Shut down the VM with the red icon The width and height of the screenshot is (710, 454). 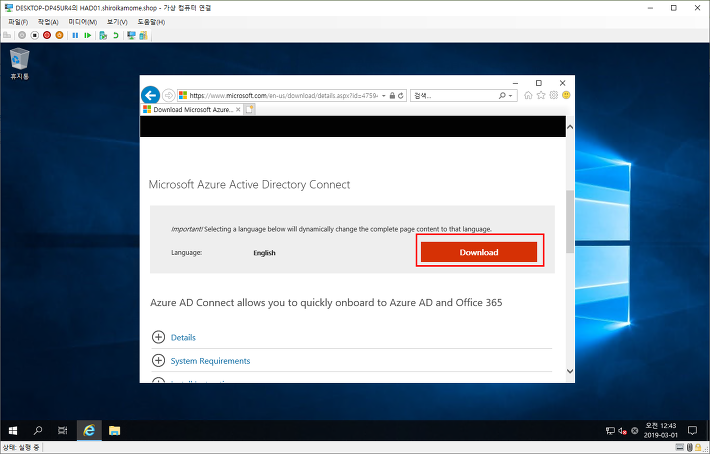(47, 35)
